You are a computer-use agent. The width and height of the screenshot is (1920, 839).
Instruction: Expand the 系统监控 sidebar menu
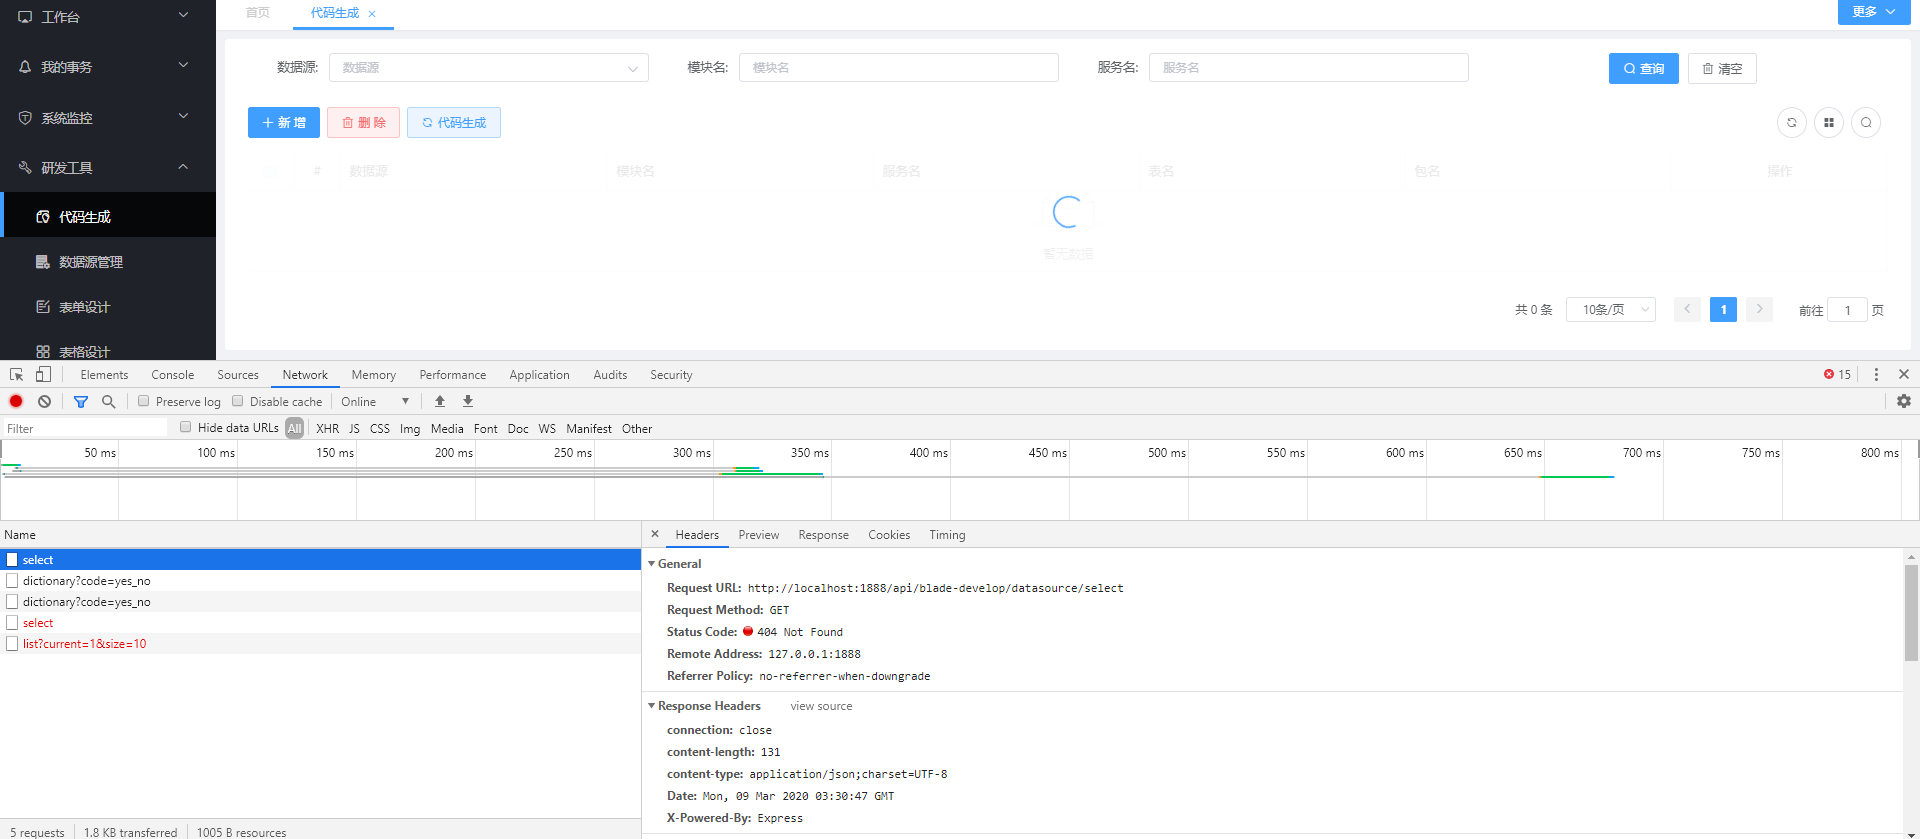(x=183, y=116)
